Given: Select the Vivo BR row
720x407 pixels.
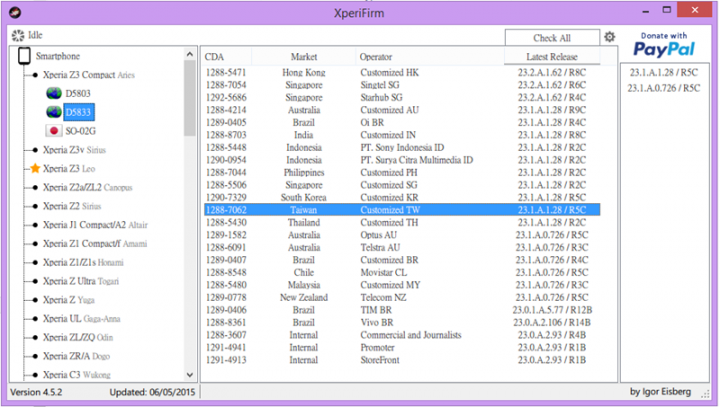Looking at the screenshot, I should tap(402, 322).
